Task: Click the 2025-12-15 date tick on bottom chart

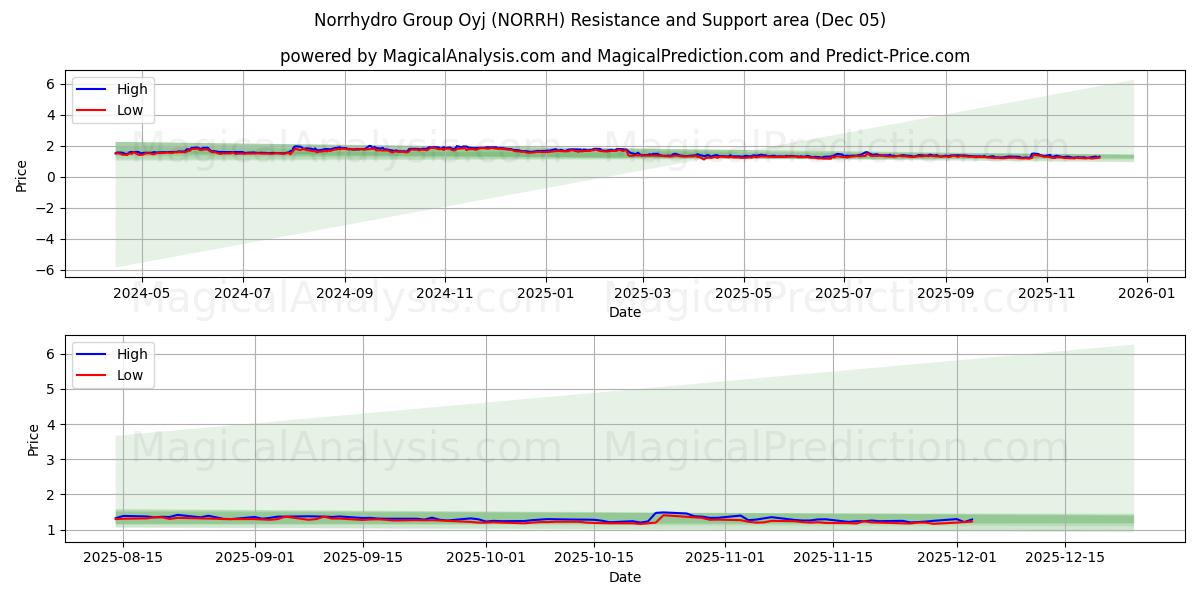Action: pyautogui.click(x=1065, y=553)
